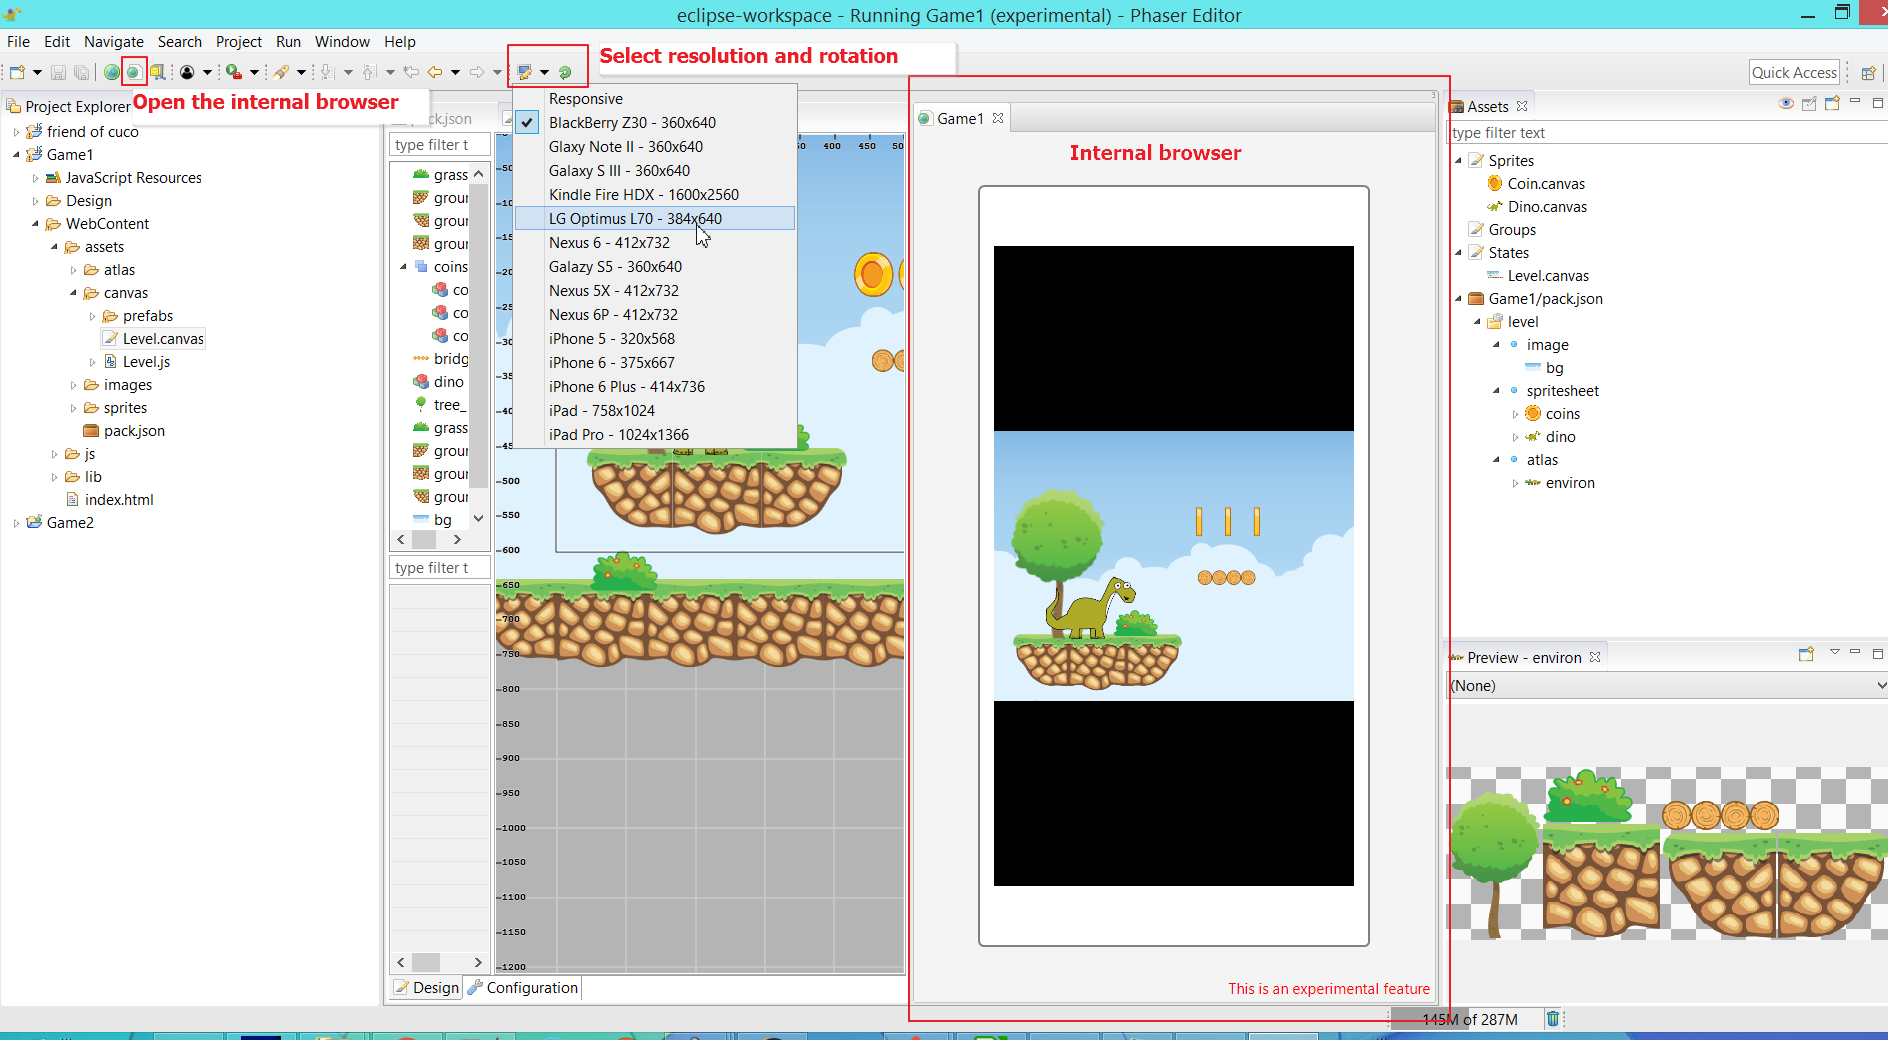Click the heap memory status indicator
1888x1040 pixels.
[x=1469, y=1019]
